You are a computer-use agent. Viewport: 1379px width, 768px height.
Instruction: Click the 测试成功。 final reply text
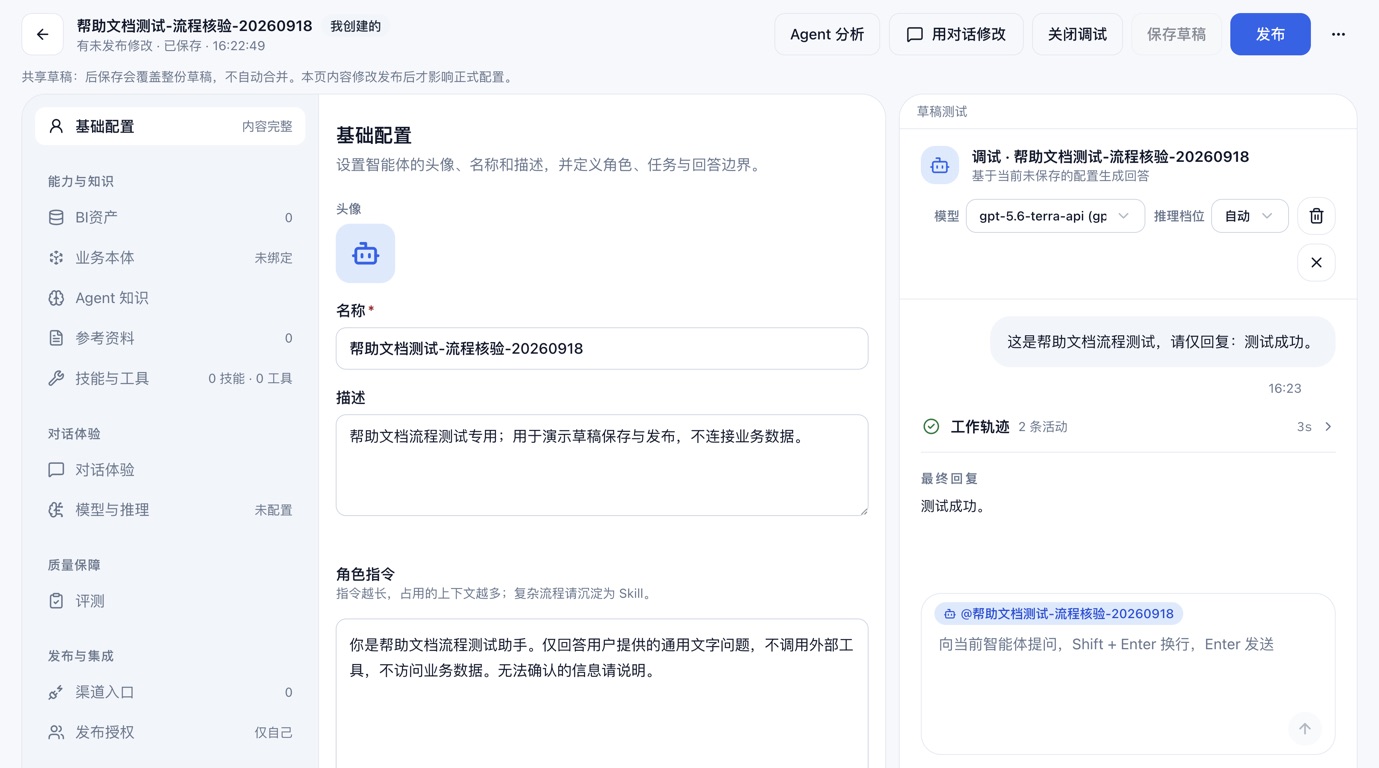[955, 506]
